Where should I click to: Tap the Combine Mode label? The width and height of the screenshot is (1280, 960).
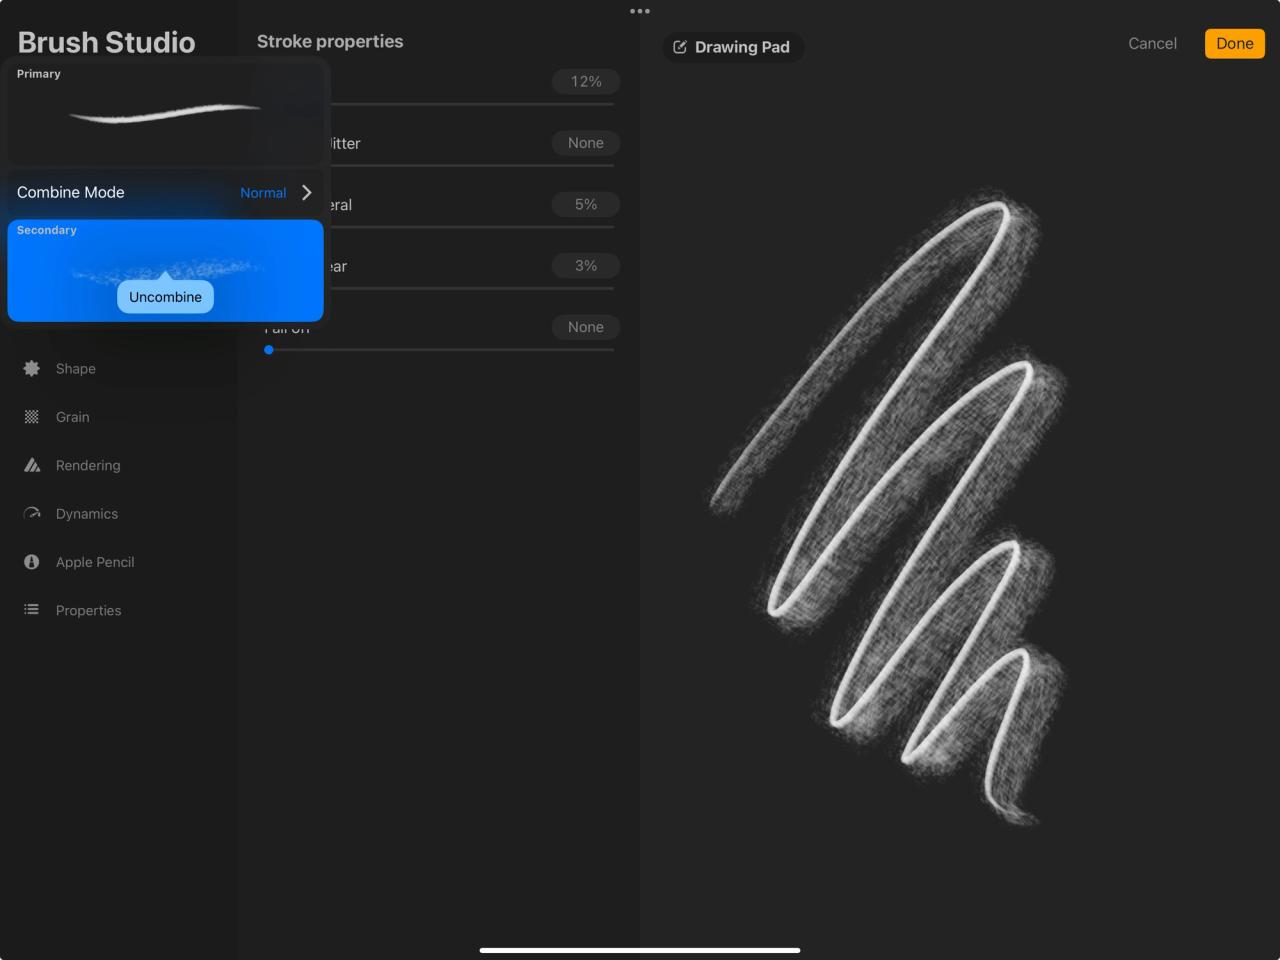click(71, 192)
